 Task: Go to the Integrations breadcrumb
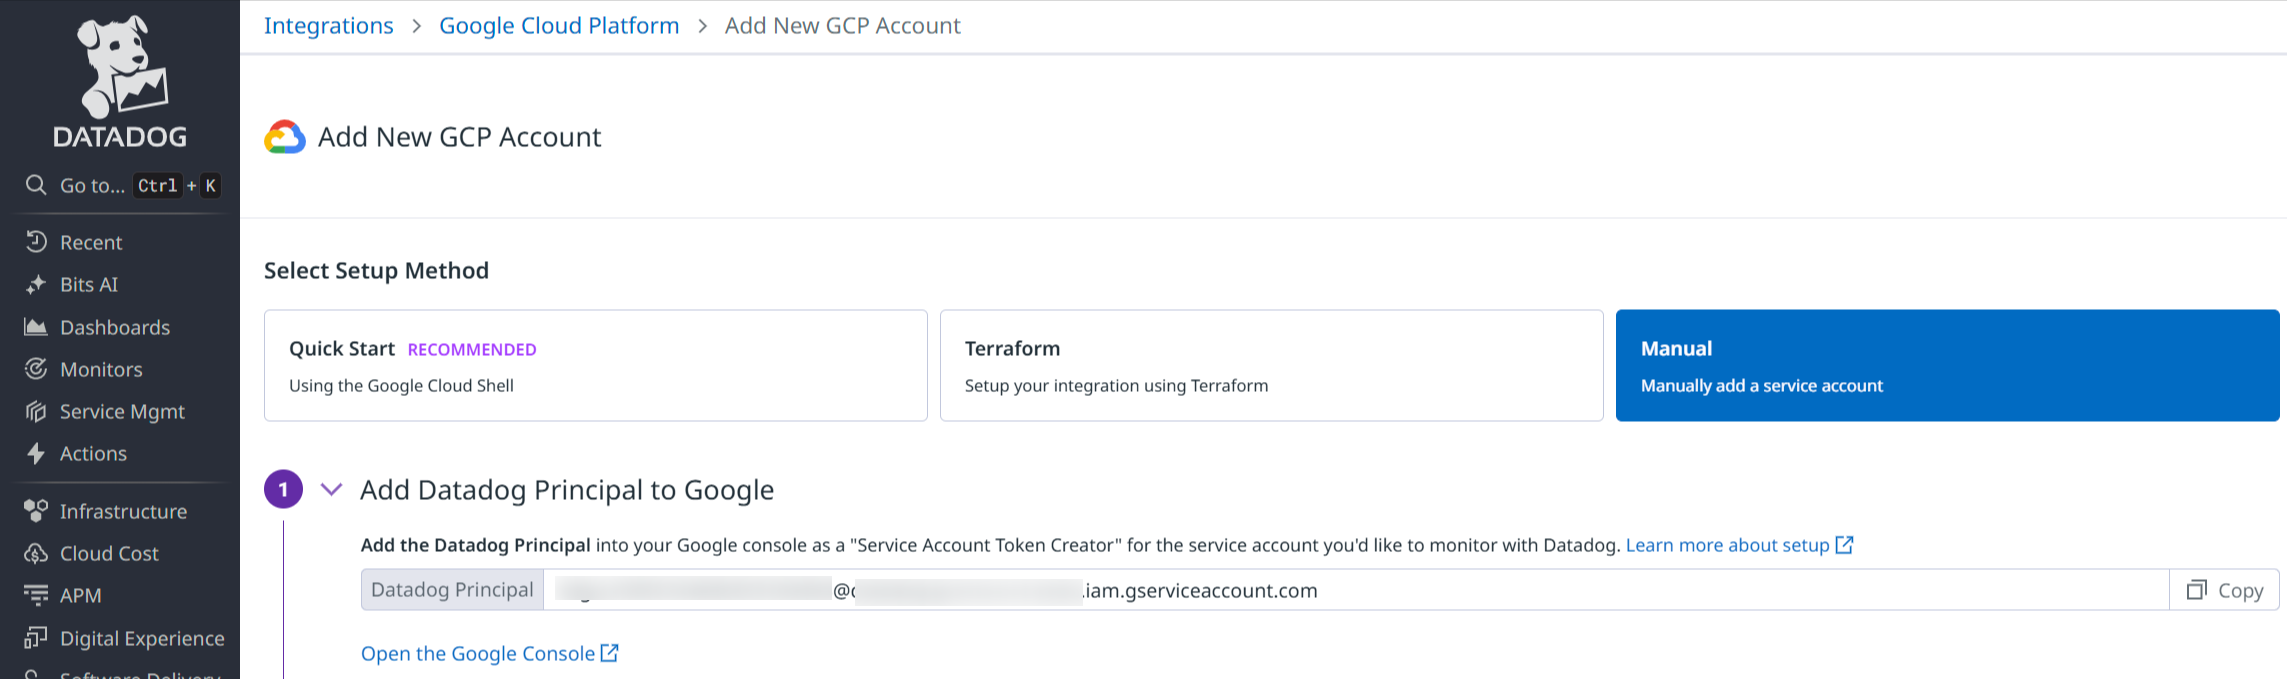click(328, 26)
